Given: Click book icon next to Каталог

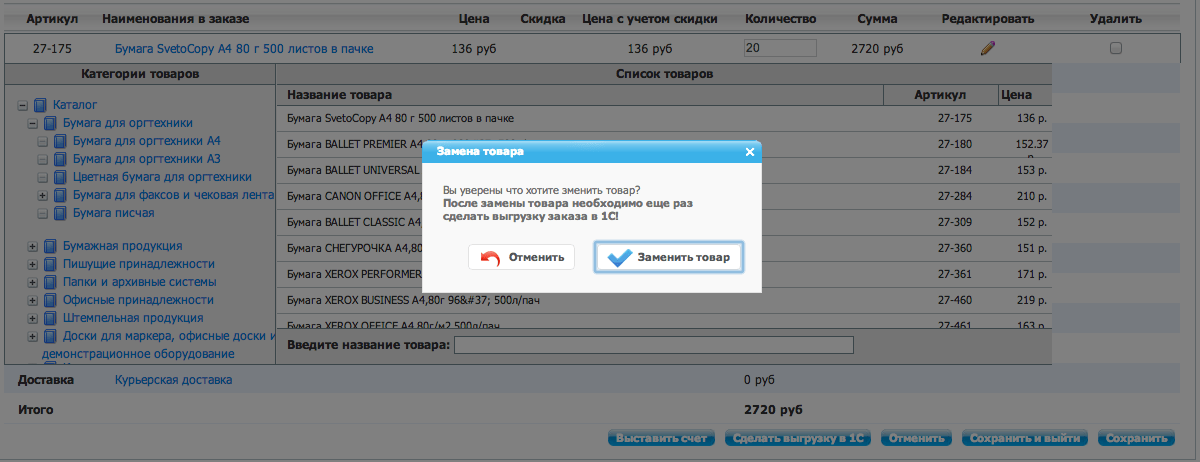Looking at the screenshot, I should click(41, 105).
